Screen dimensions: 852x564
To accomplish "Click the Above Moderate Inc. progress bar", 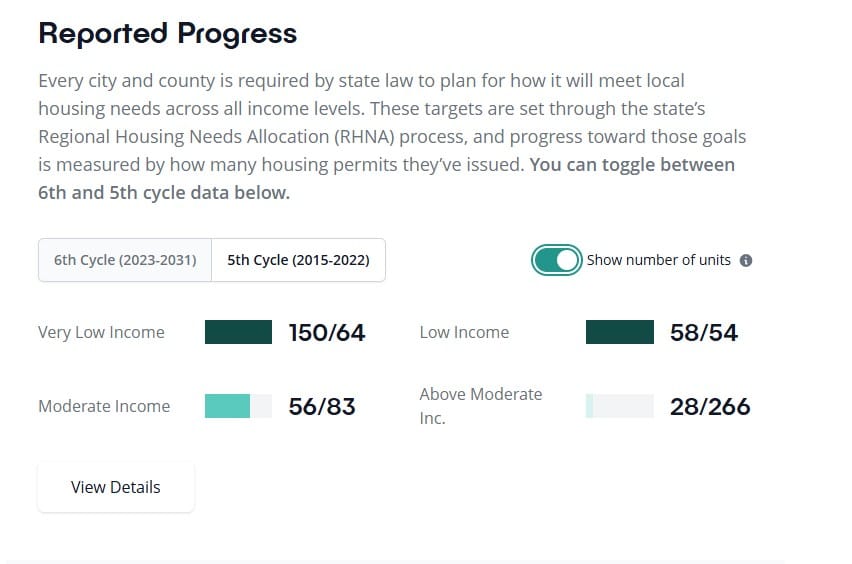I will 620,406.
